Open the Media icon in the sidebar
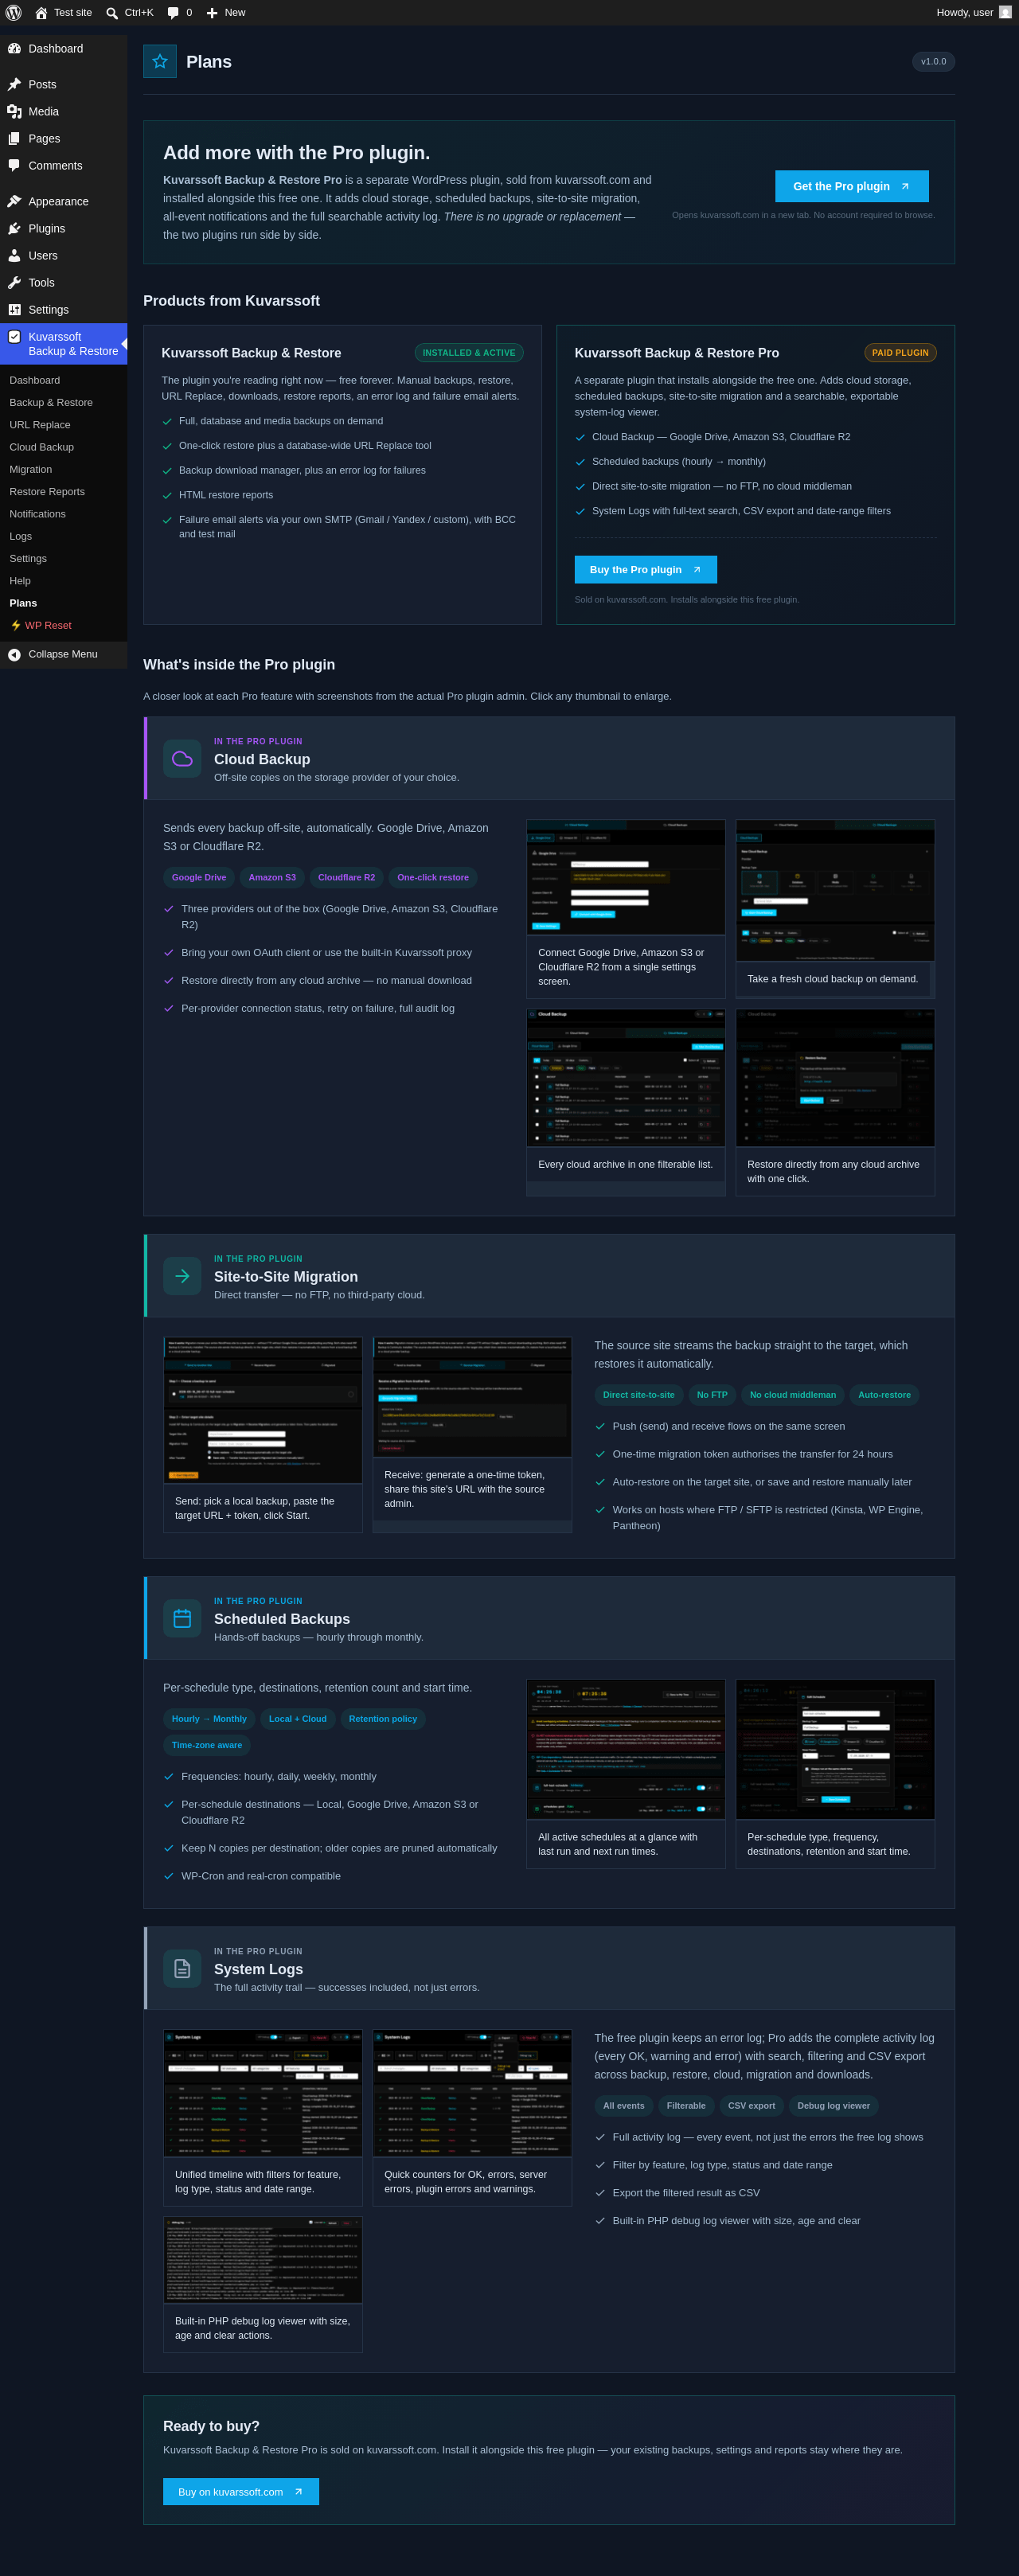This screenshot has width=1019, height=2576. point(14,112)
